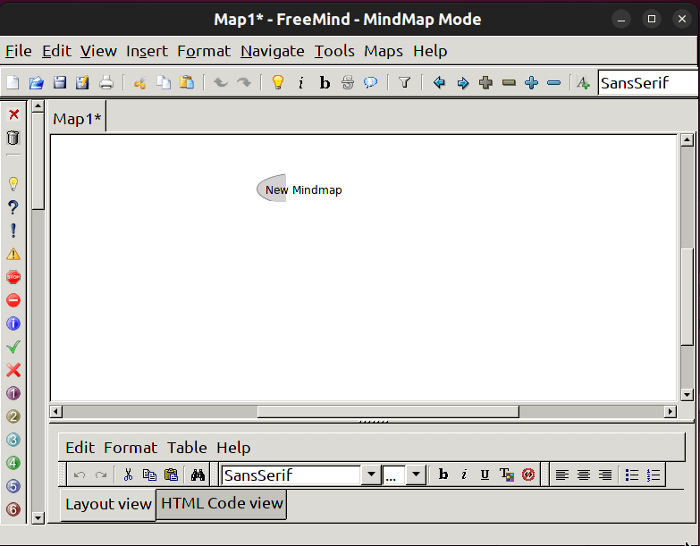This screenshot has height=546, width=700.
Task: Click the blue minus icon
Action: [554, 83]
